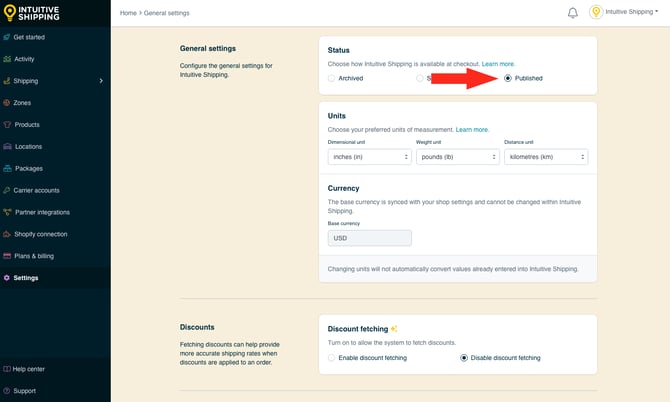Open the Distance unit dropdown

pos(546,157)
